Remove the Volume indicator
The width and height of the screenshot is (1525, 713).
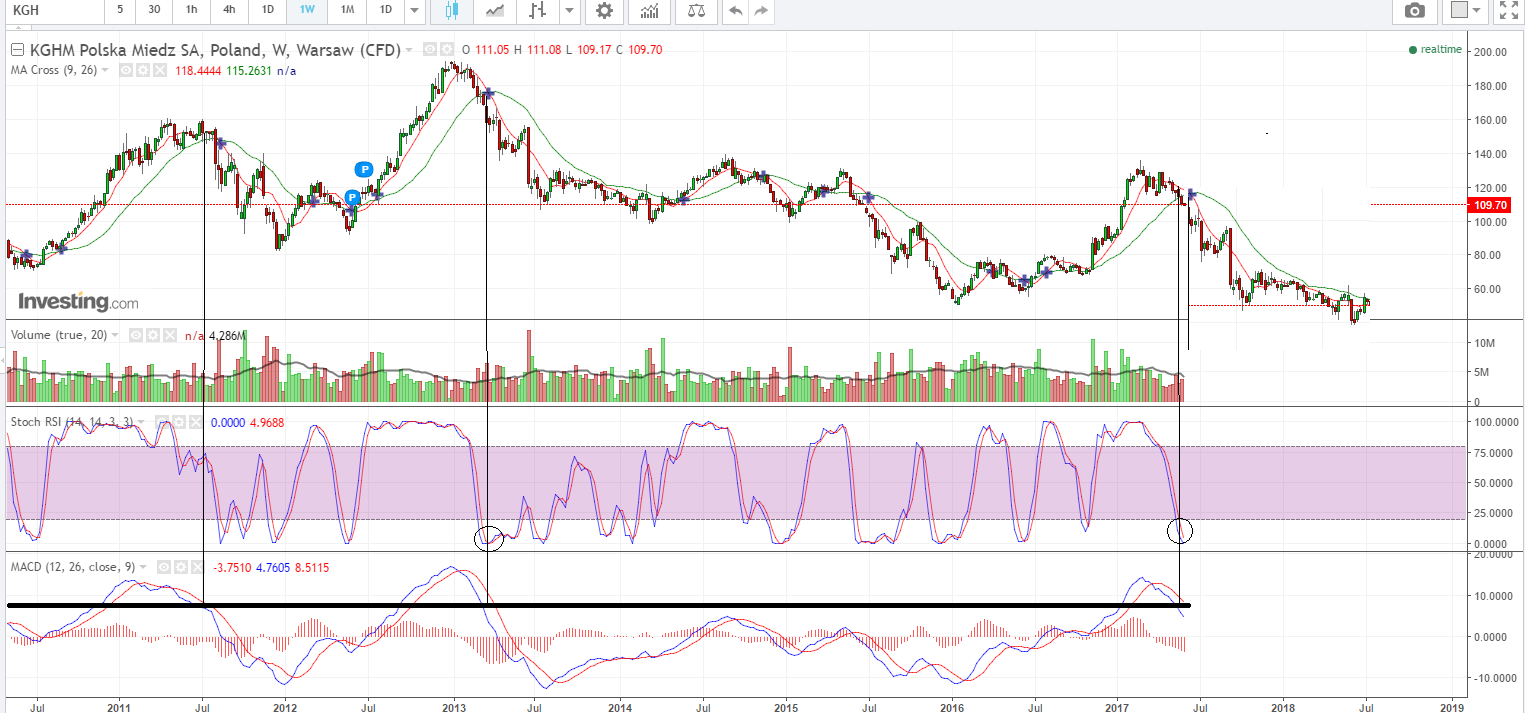168,335
